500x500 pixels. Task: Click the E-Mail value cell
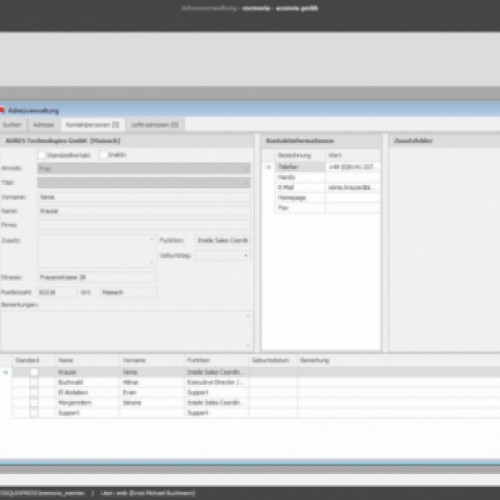click(x=353, y=187)
